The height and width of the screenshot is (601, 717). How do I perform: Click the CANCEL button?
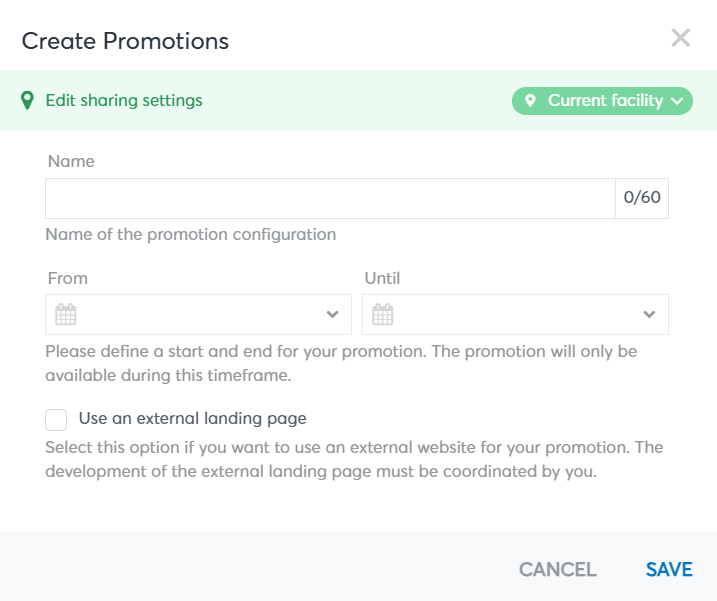[x=557, y=569]
